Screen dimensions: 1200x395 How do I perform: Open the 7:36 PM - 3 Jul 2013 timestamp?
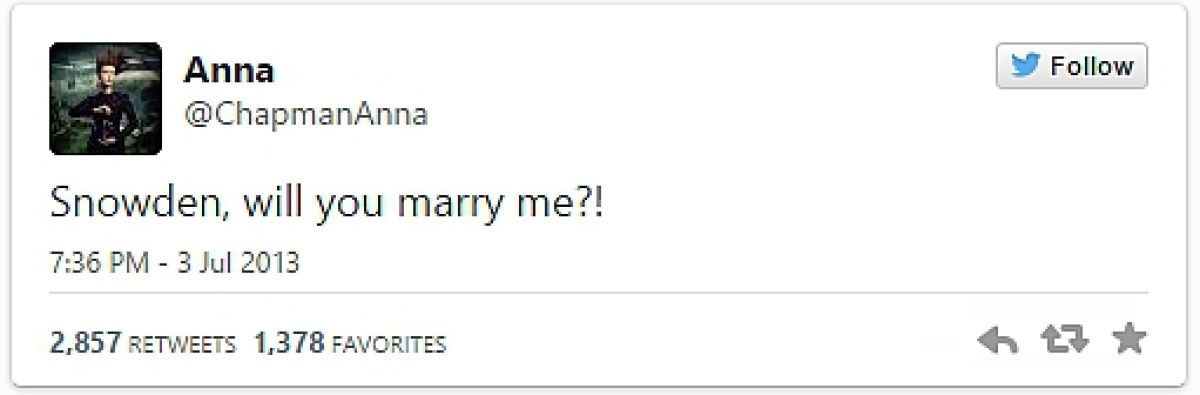(175, 265)
